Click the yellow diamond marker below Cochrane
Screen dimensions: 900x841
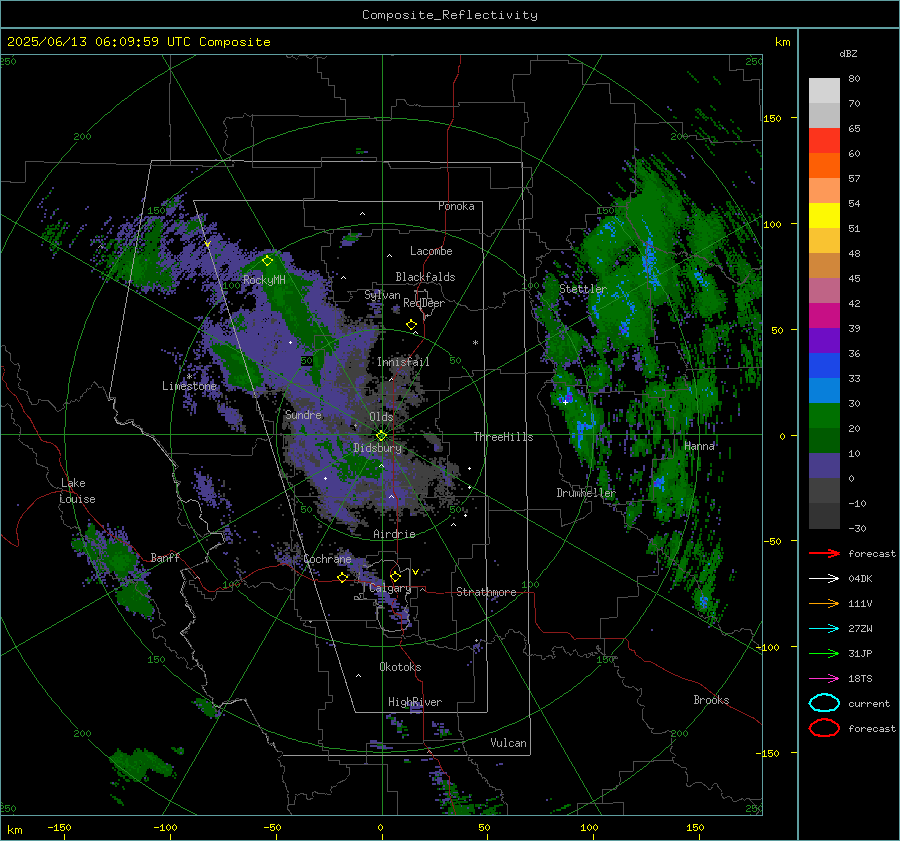coord(343,577)
